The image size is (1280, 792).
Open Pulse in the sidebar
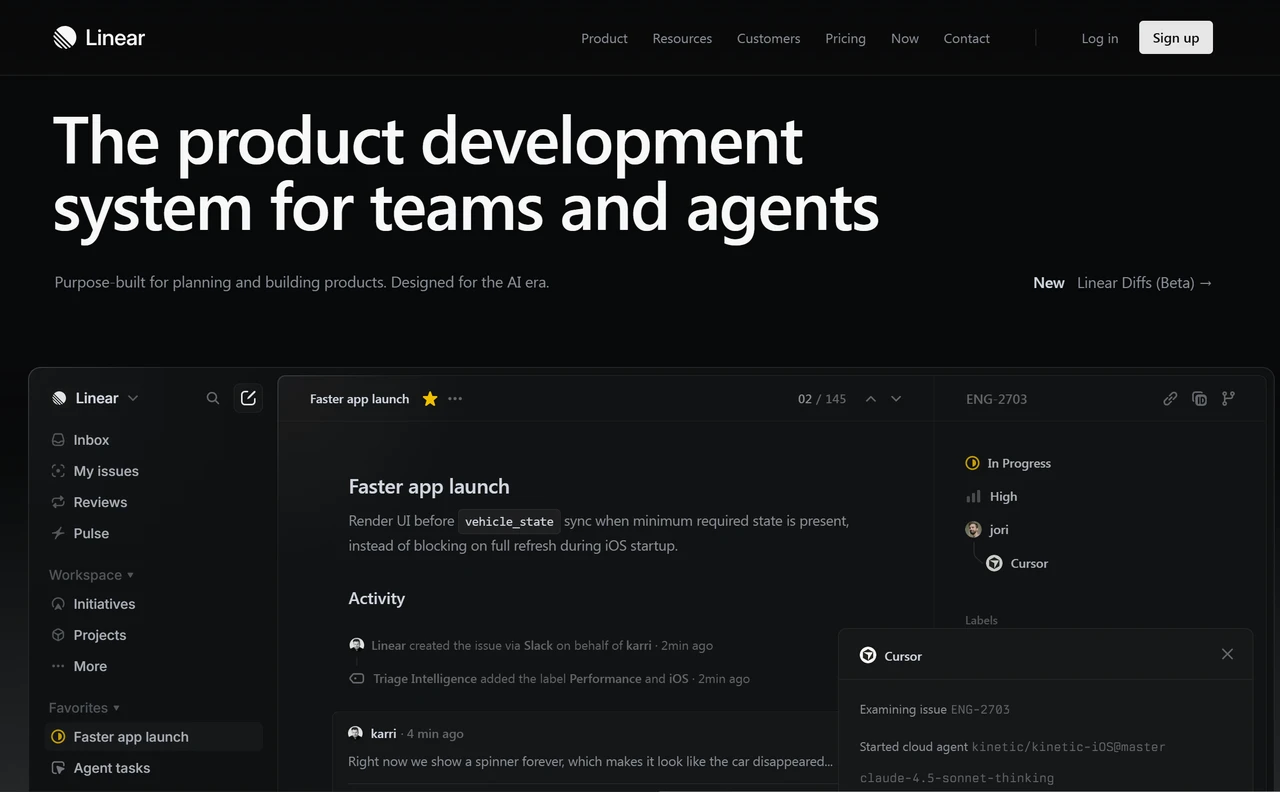coord(91,533)
